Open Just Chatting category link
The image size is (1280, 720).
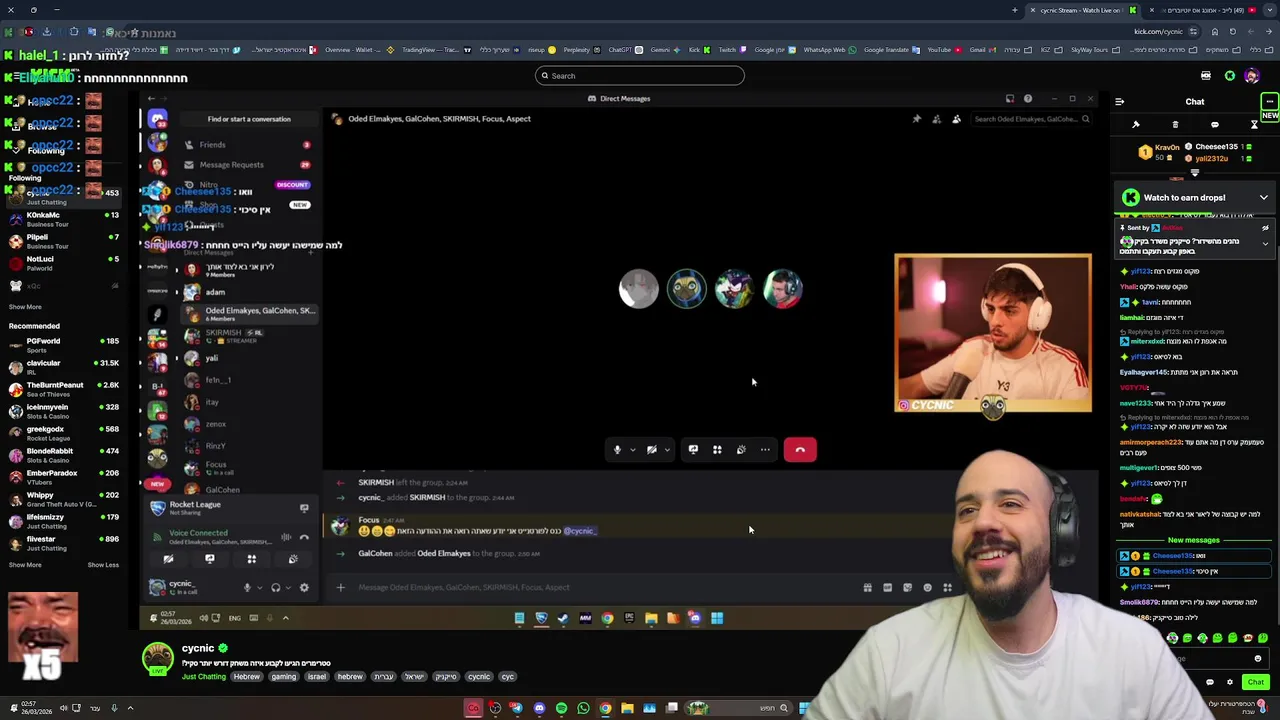[x=204, y=677]
